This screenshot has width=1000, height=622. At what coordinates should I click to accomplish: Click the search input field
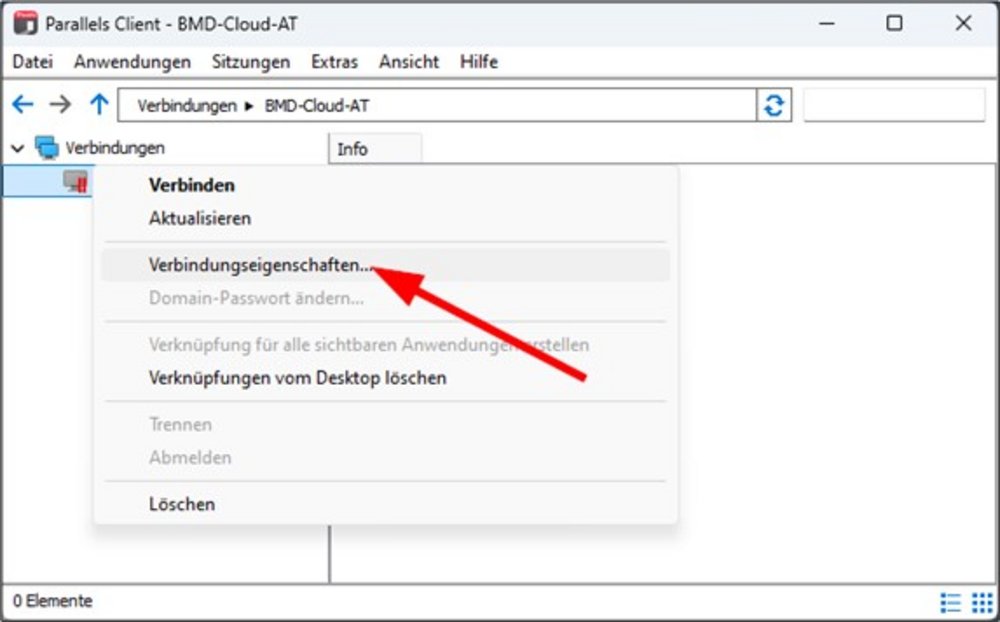tap(893, 105)
